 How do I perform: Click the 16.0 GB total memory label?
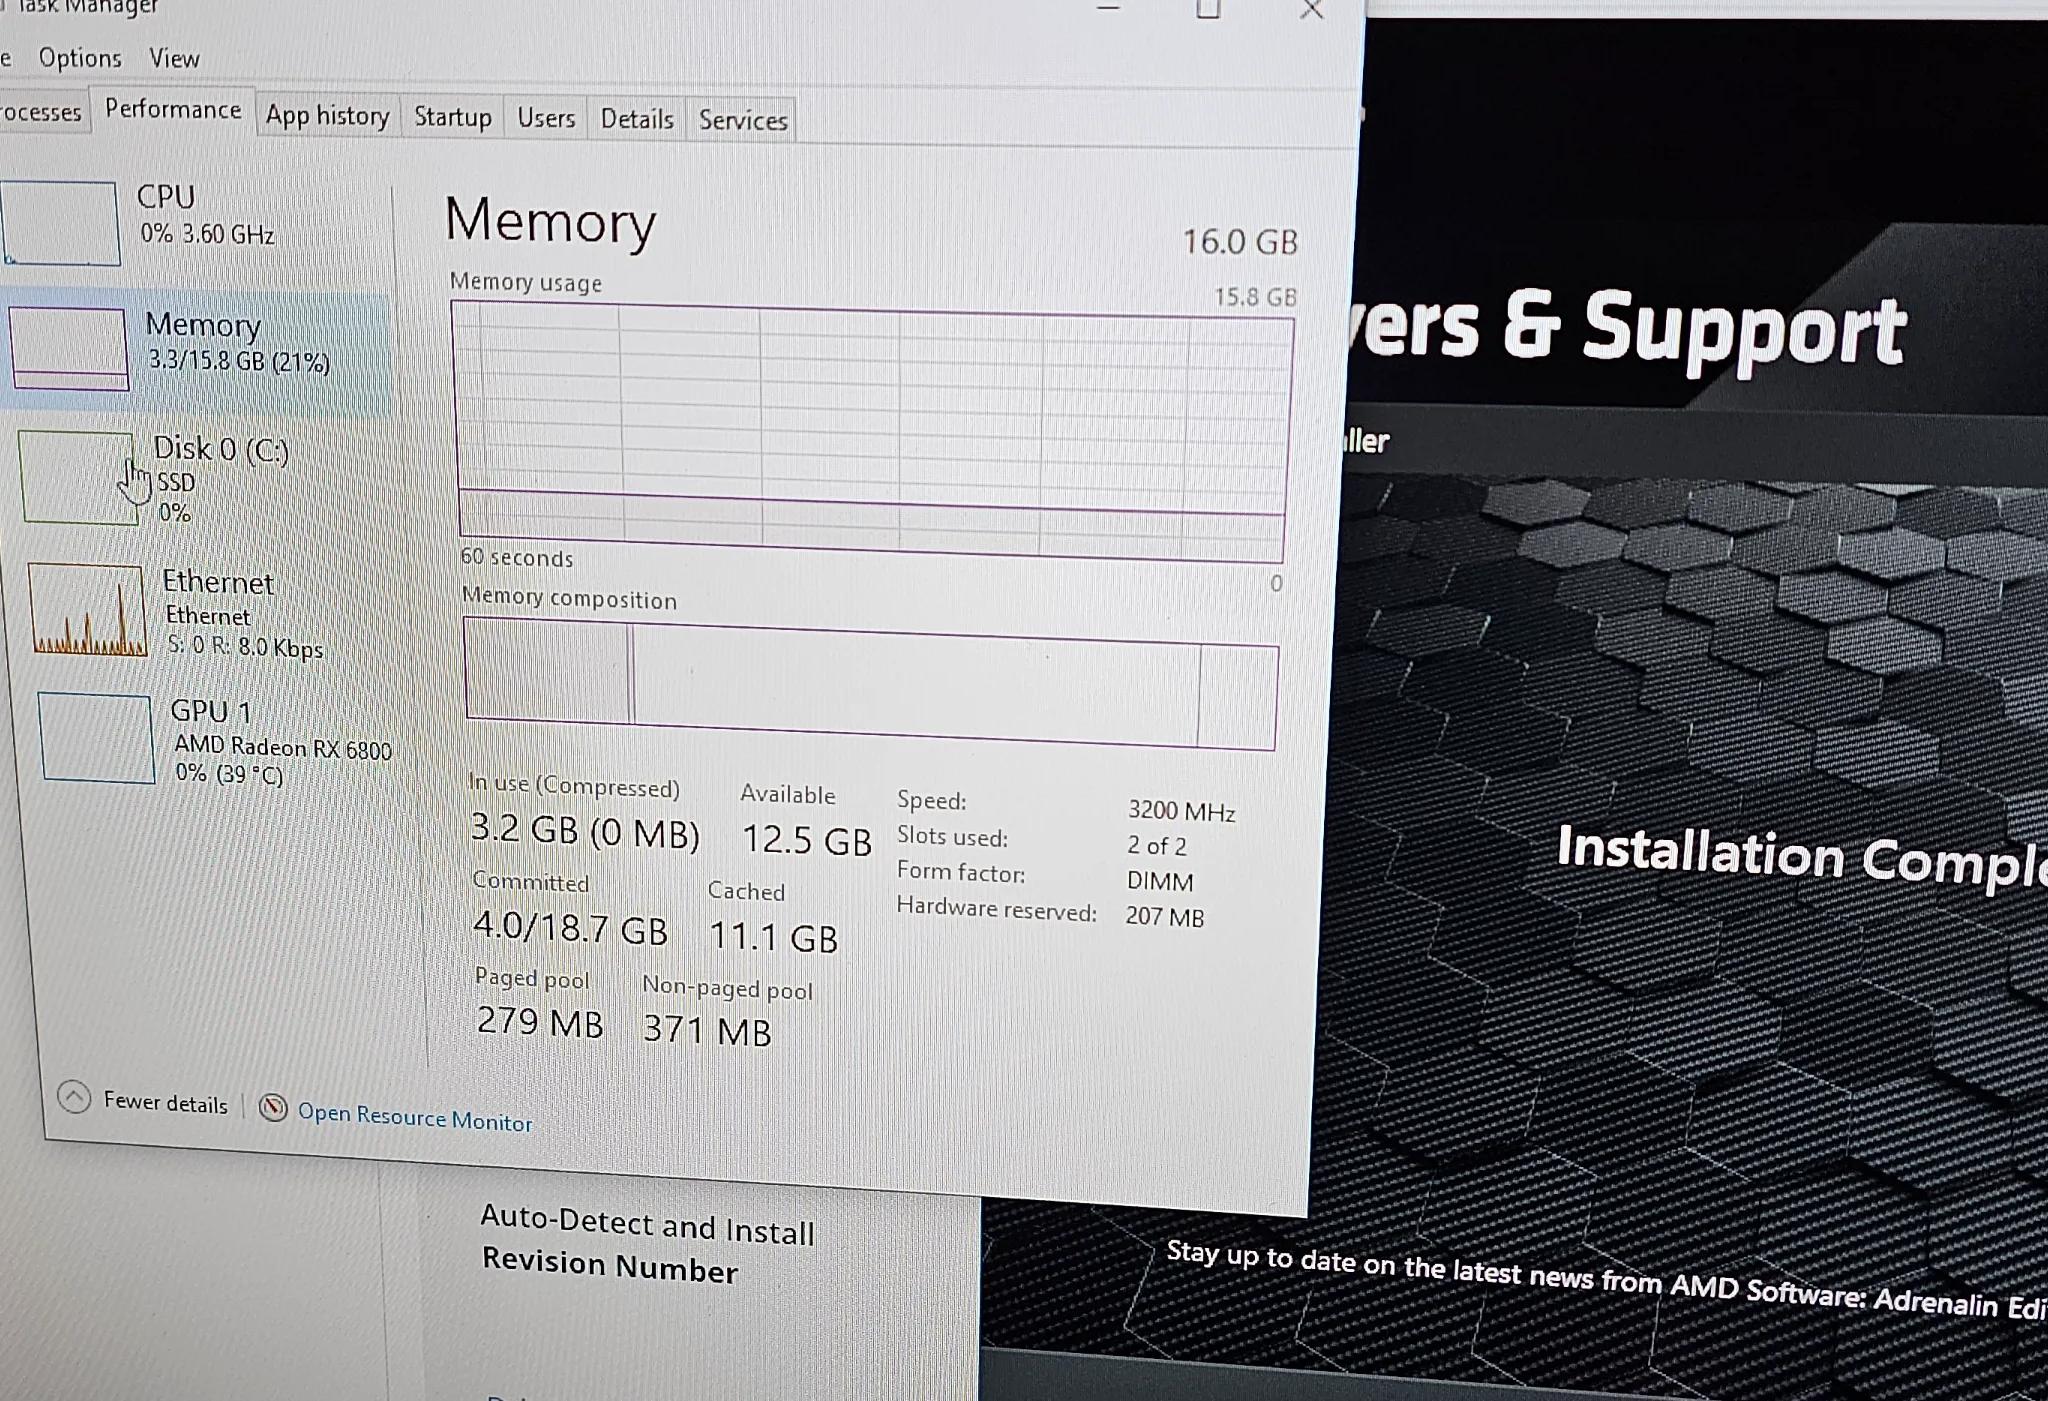point(1240,242)
